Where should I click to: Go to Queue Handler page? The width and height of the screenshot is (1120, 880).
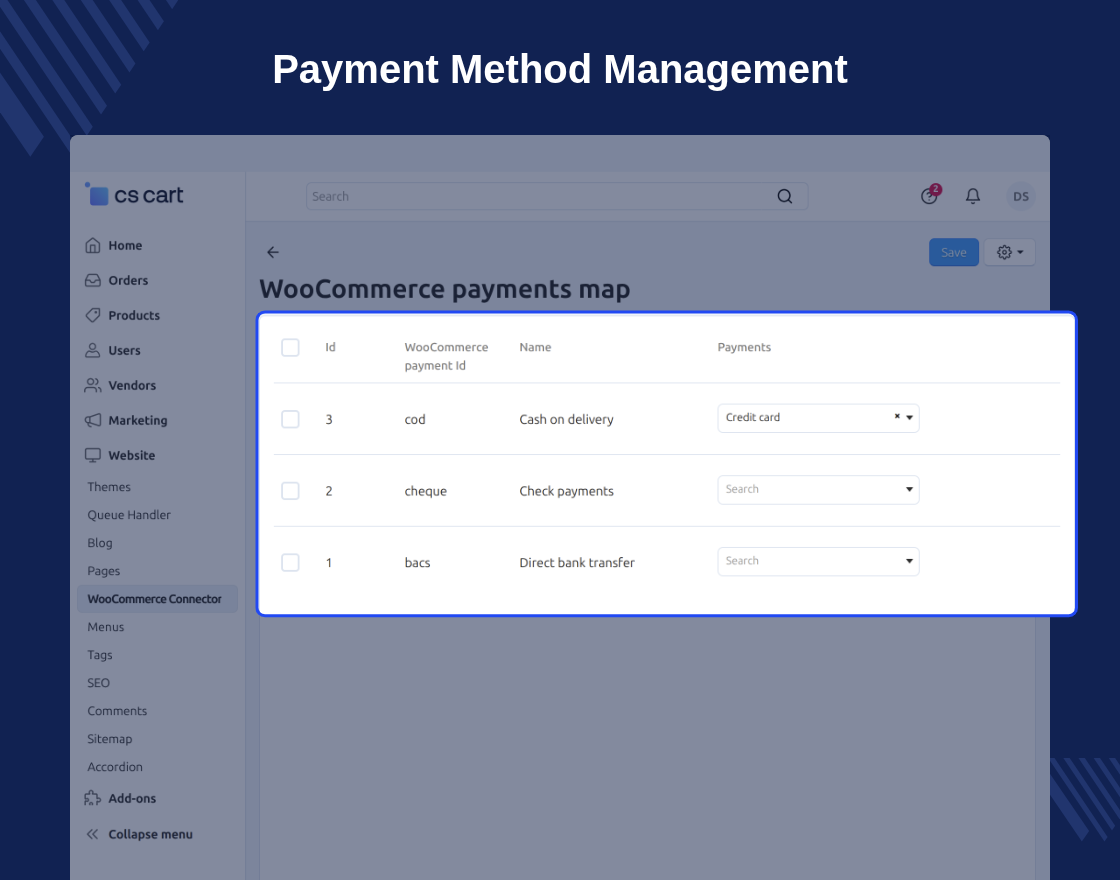(x=129, y=514)
